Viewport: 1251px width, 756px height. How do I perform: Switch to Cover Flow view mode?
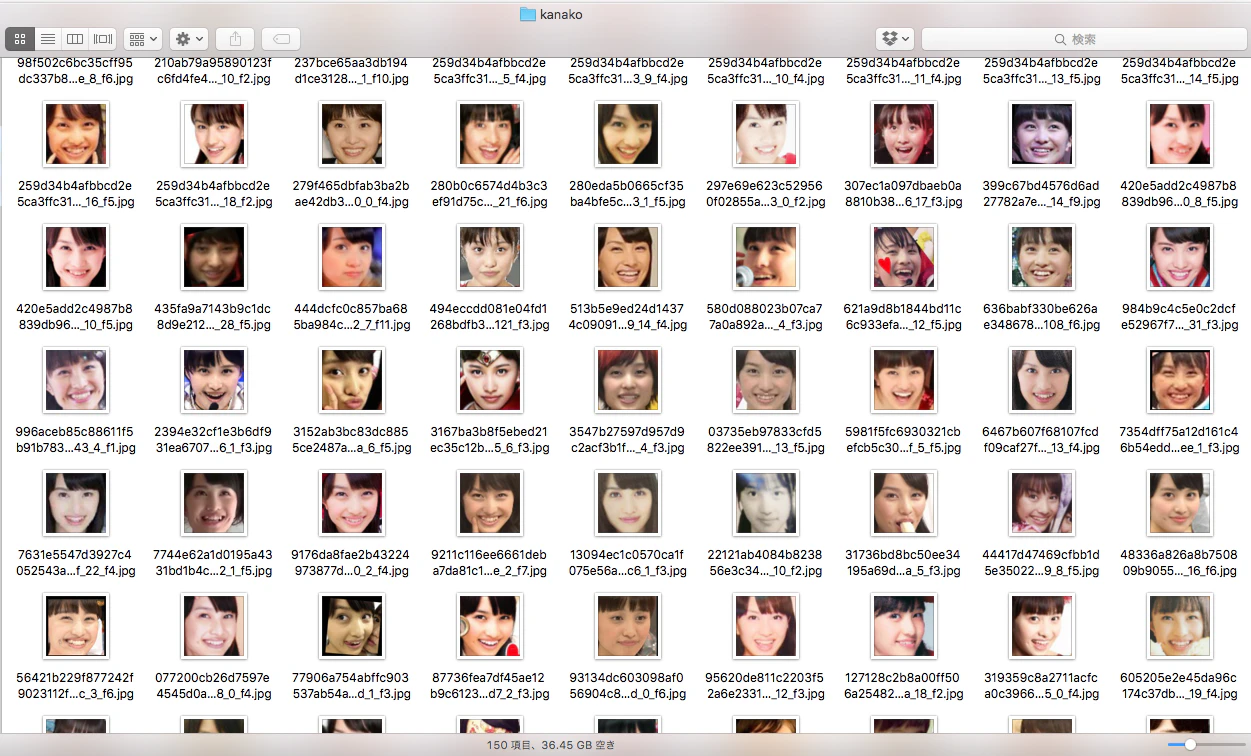tap(102, 39)
